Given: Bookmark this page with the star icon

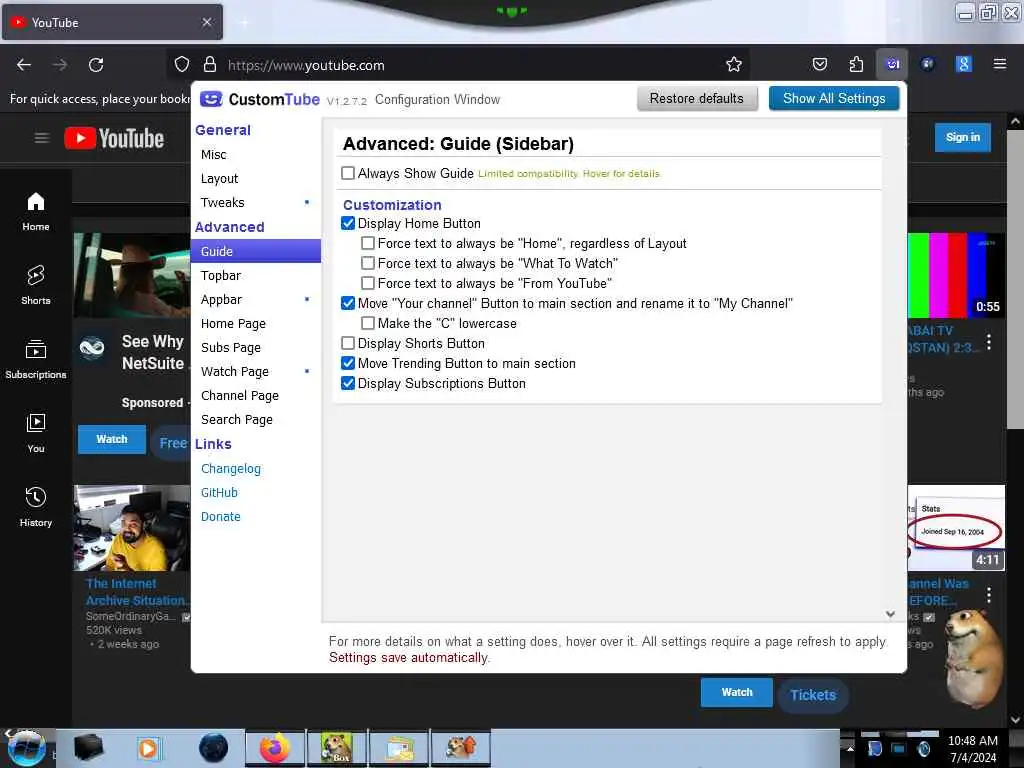Looking at the screenshot, I should (733, 64).
